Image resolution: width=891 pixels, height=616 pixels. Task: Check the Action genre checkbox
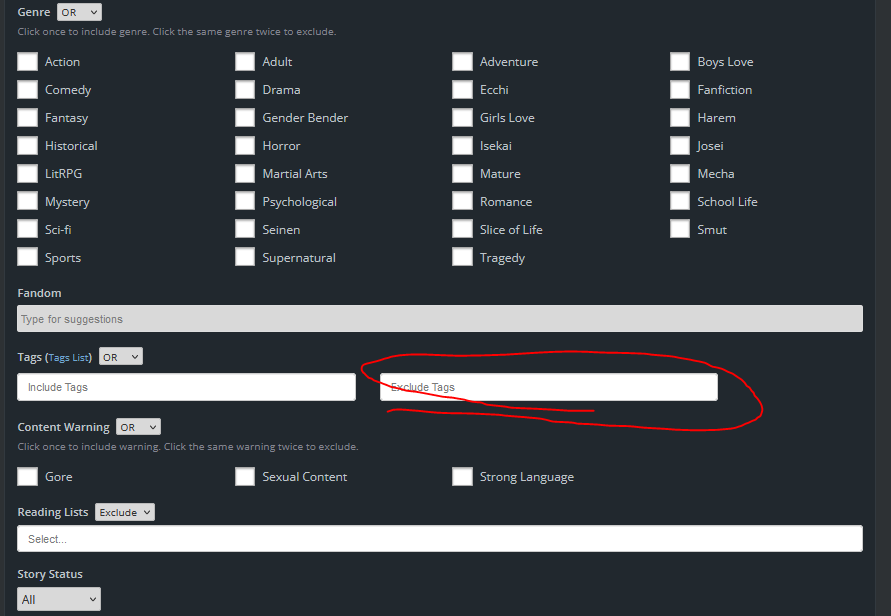tap(28, 62)
